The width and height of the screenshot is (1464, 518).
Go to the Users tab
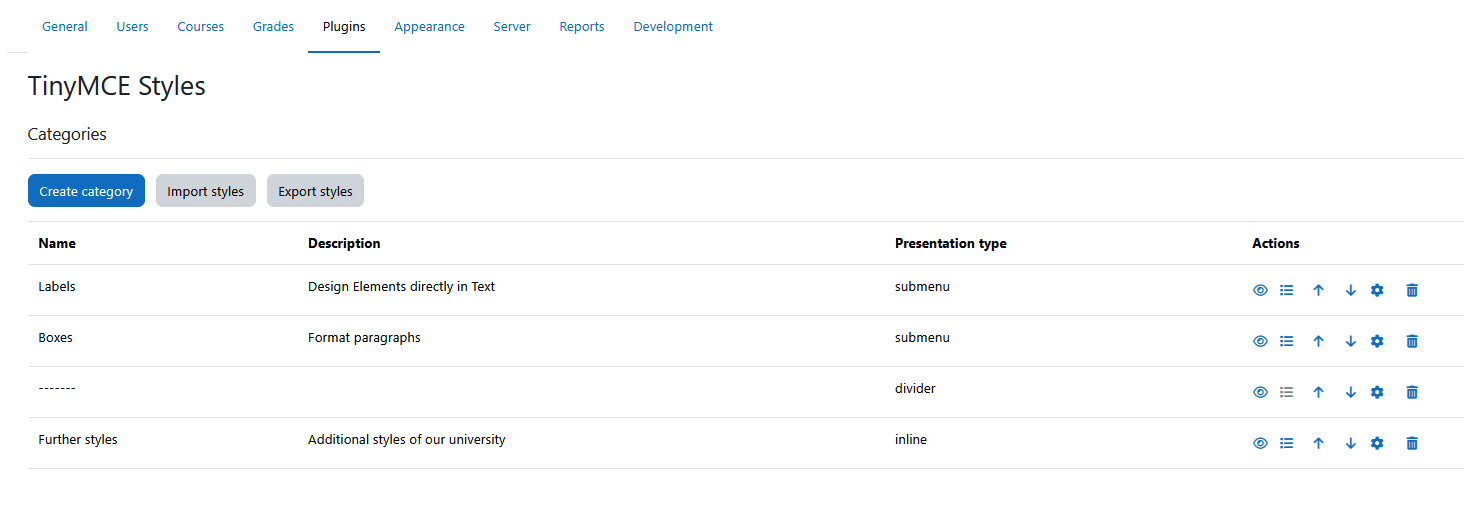132,27
